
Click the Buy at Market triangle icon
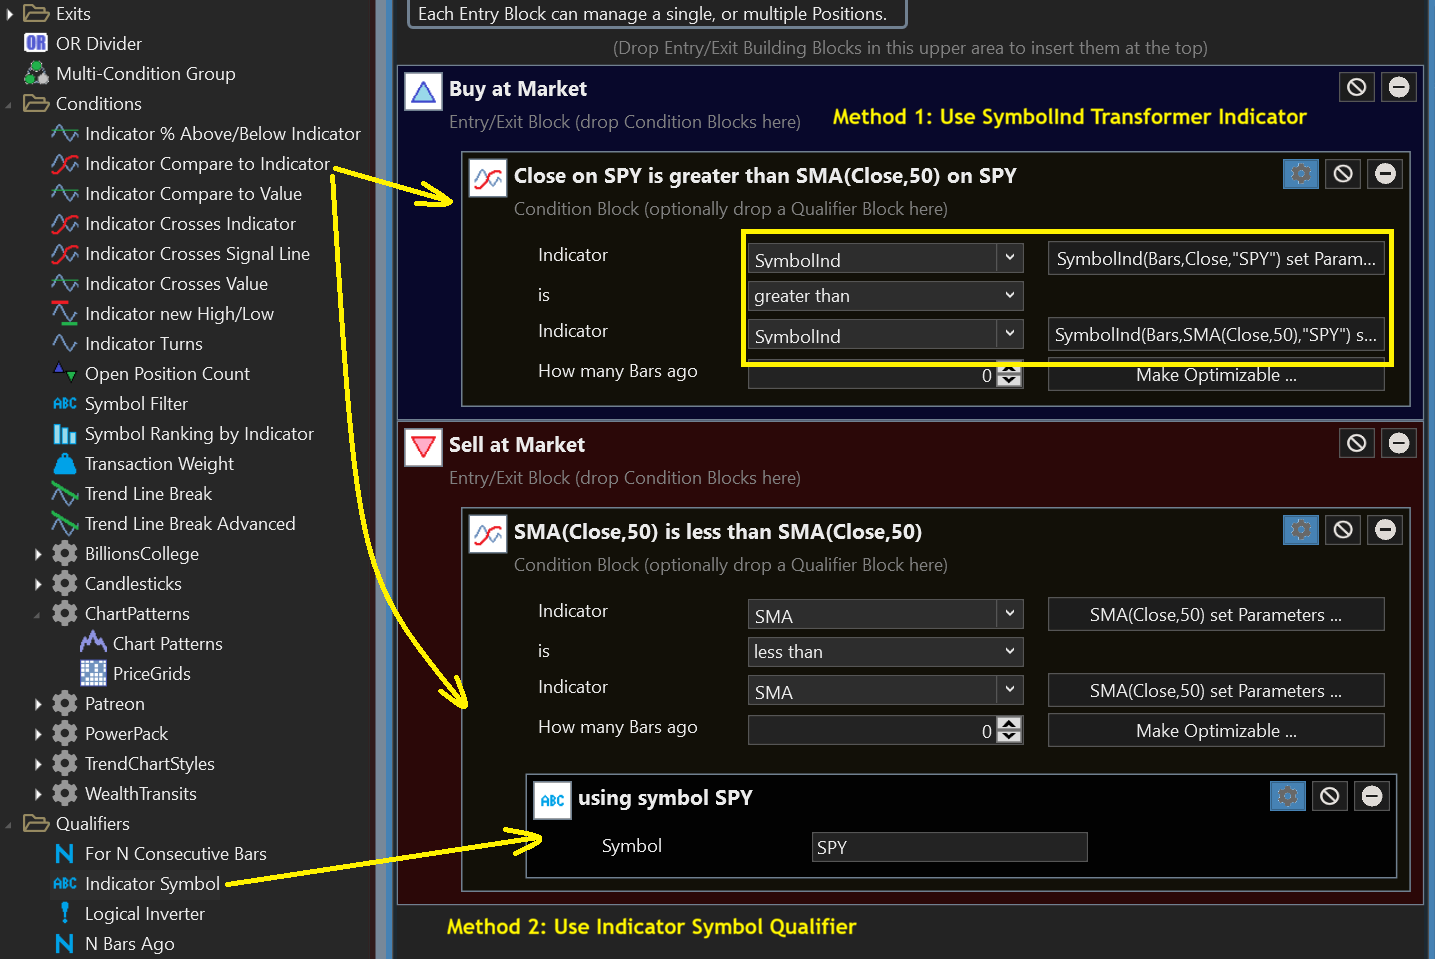click(x=423, y=92)
